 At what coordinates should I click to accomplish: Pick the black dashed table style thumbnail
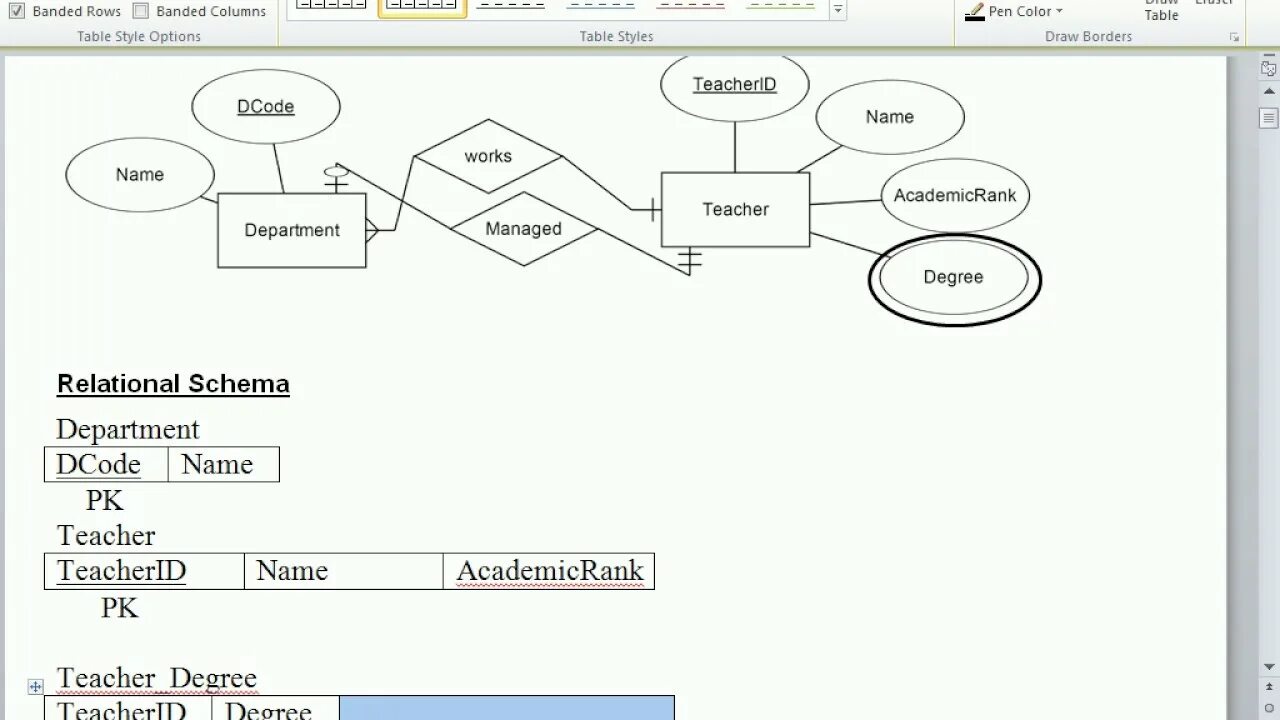[511, 7]
